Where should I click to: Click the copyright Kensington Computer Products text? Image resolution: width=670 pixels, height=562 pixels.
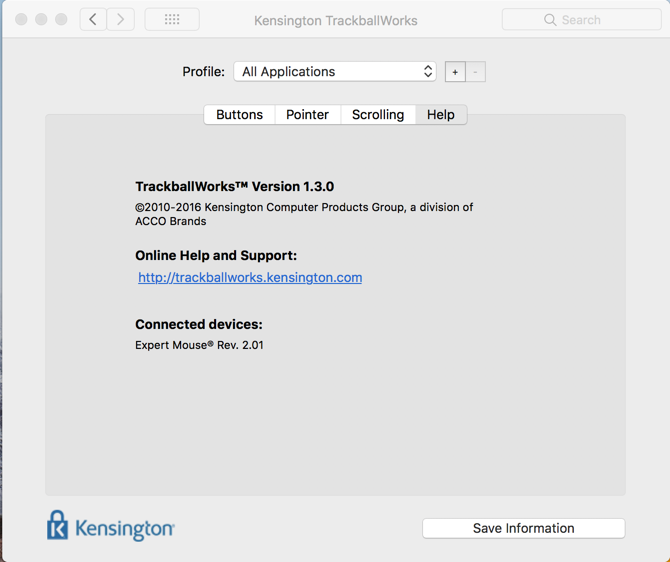click(304, 214)
